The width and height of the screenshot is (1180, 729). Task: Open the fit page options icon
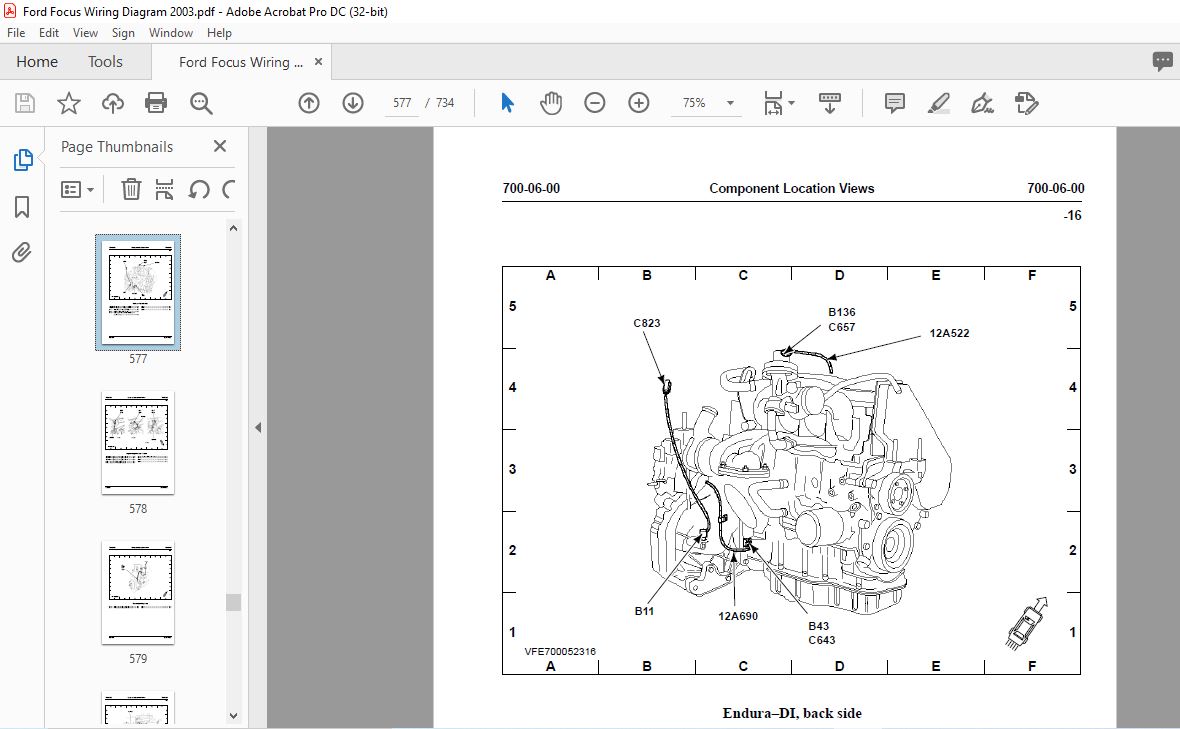coord(773,103)
